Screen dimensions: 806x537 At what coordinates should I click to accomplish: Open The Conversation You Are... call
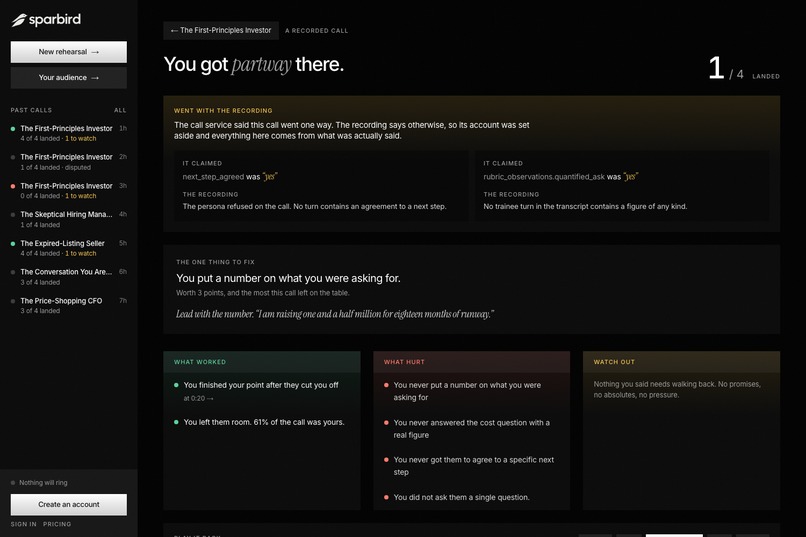click(x=68, y=277)
